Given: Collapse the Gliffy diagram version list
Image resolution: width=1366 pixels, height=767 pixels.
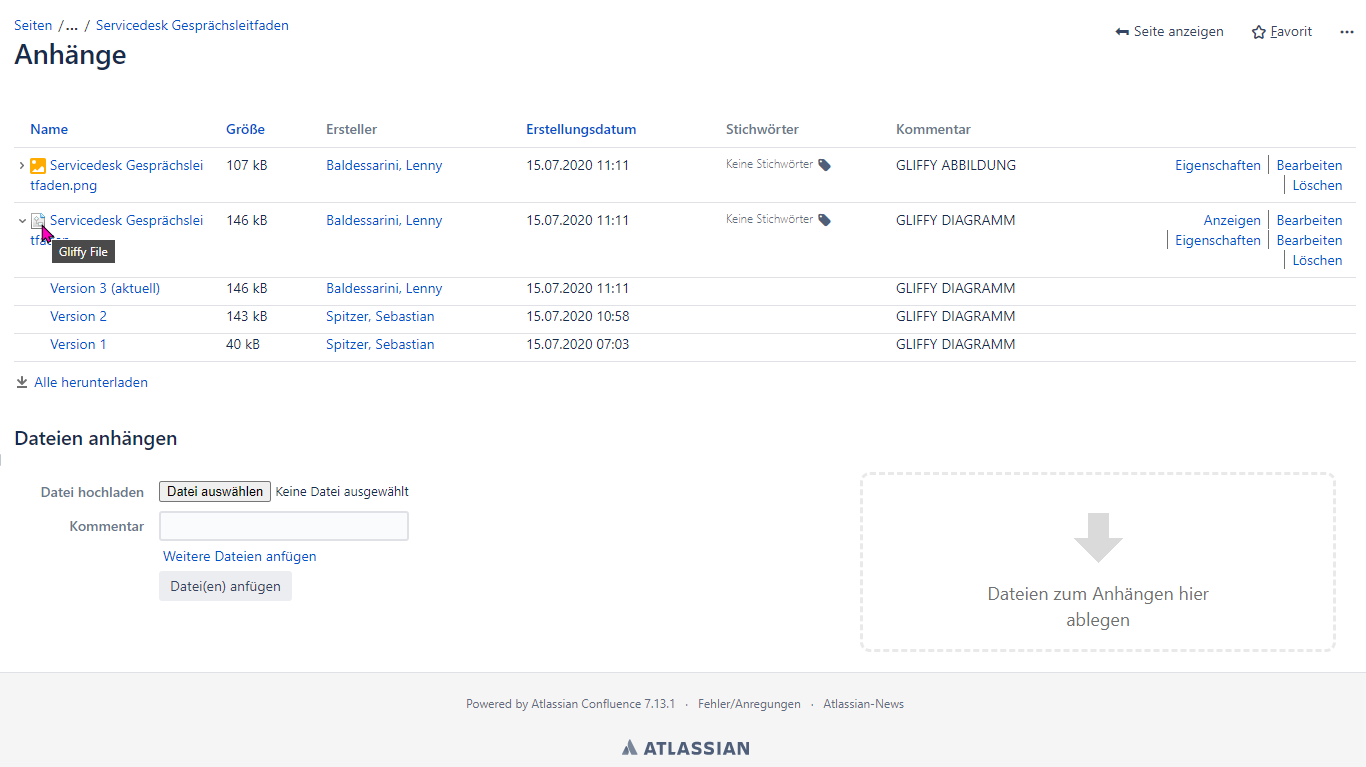Looking at the screenshot, I should click(22, 220).
